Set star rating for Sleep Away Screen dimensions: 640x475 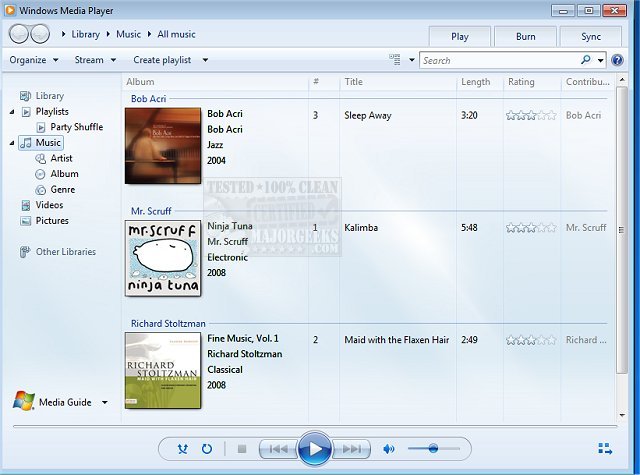tap(531, 115)
